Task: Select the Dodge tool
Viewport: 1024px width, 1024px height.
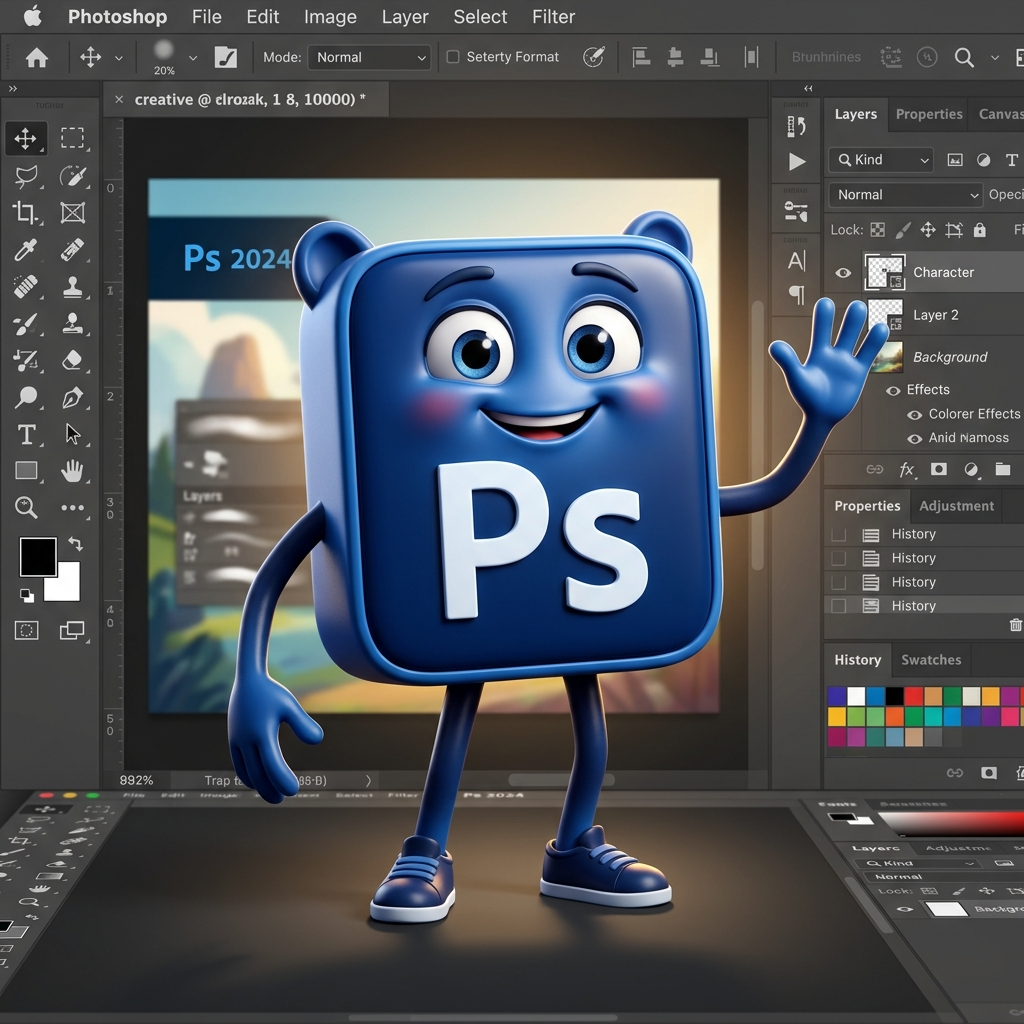Action: pyautogui.click(x=26, y=396)
